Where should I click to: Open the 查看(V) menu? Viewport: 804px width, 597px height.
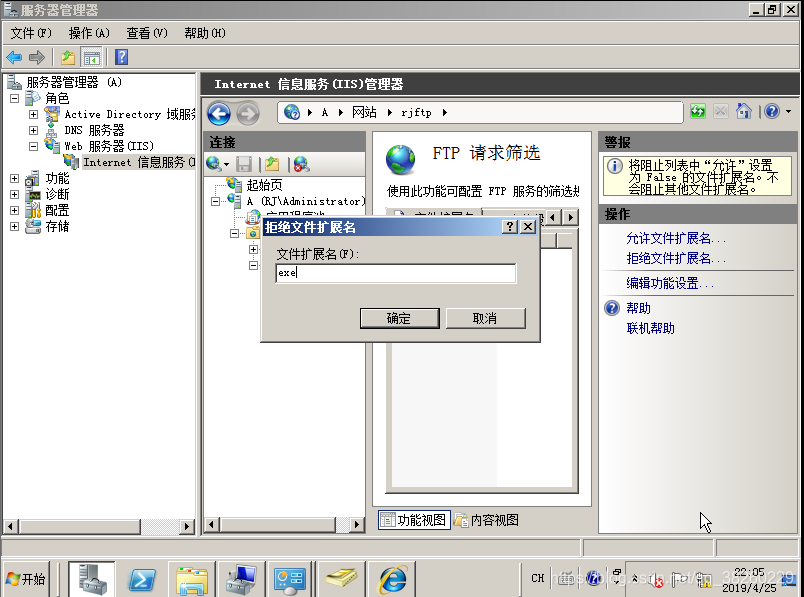(x=147, y=33)
